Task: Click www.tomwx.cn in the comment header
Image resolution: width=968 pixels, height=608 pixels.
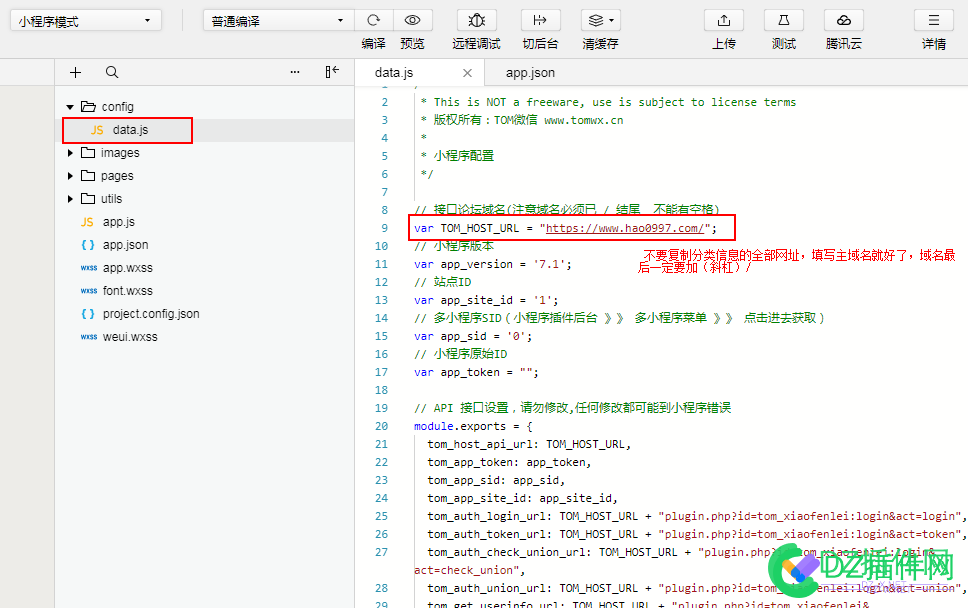Action: pyautogui.click(x=583, y=120)
